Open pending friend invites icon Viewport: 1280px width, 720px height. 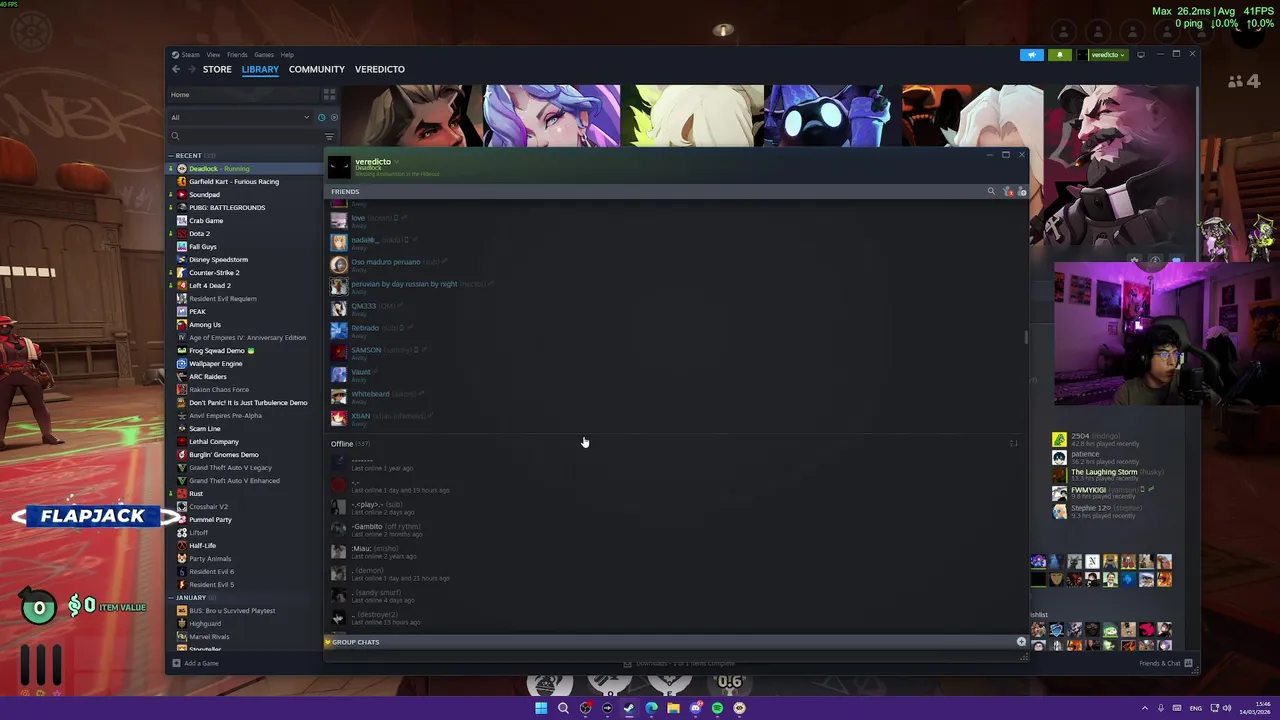[x=1007, y=192]
